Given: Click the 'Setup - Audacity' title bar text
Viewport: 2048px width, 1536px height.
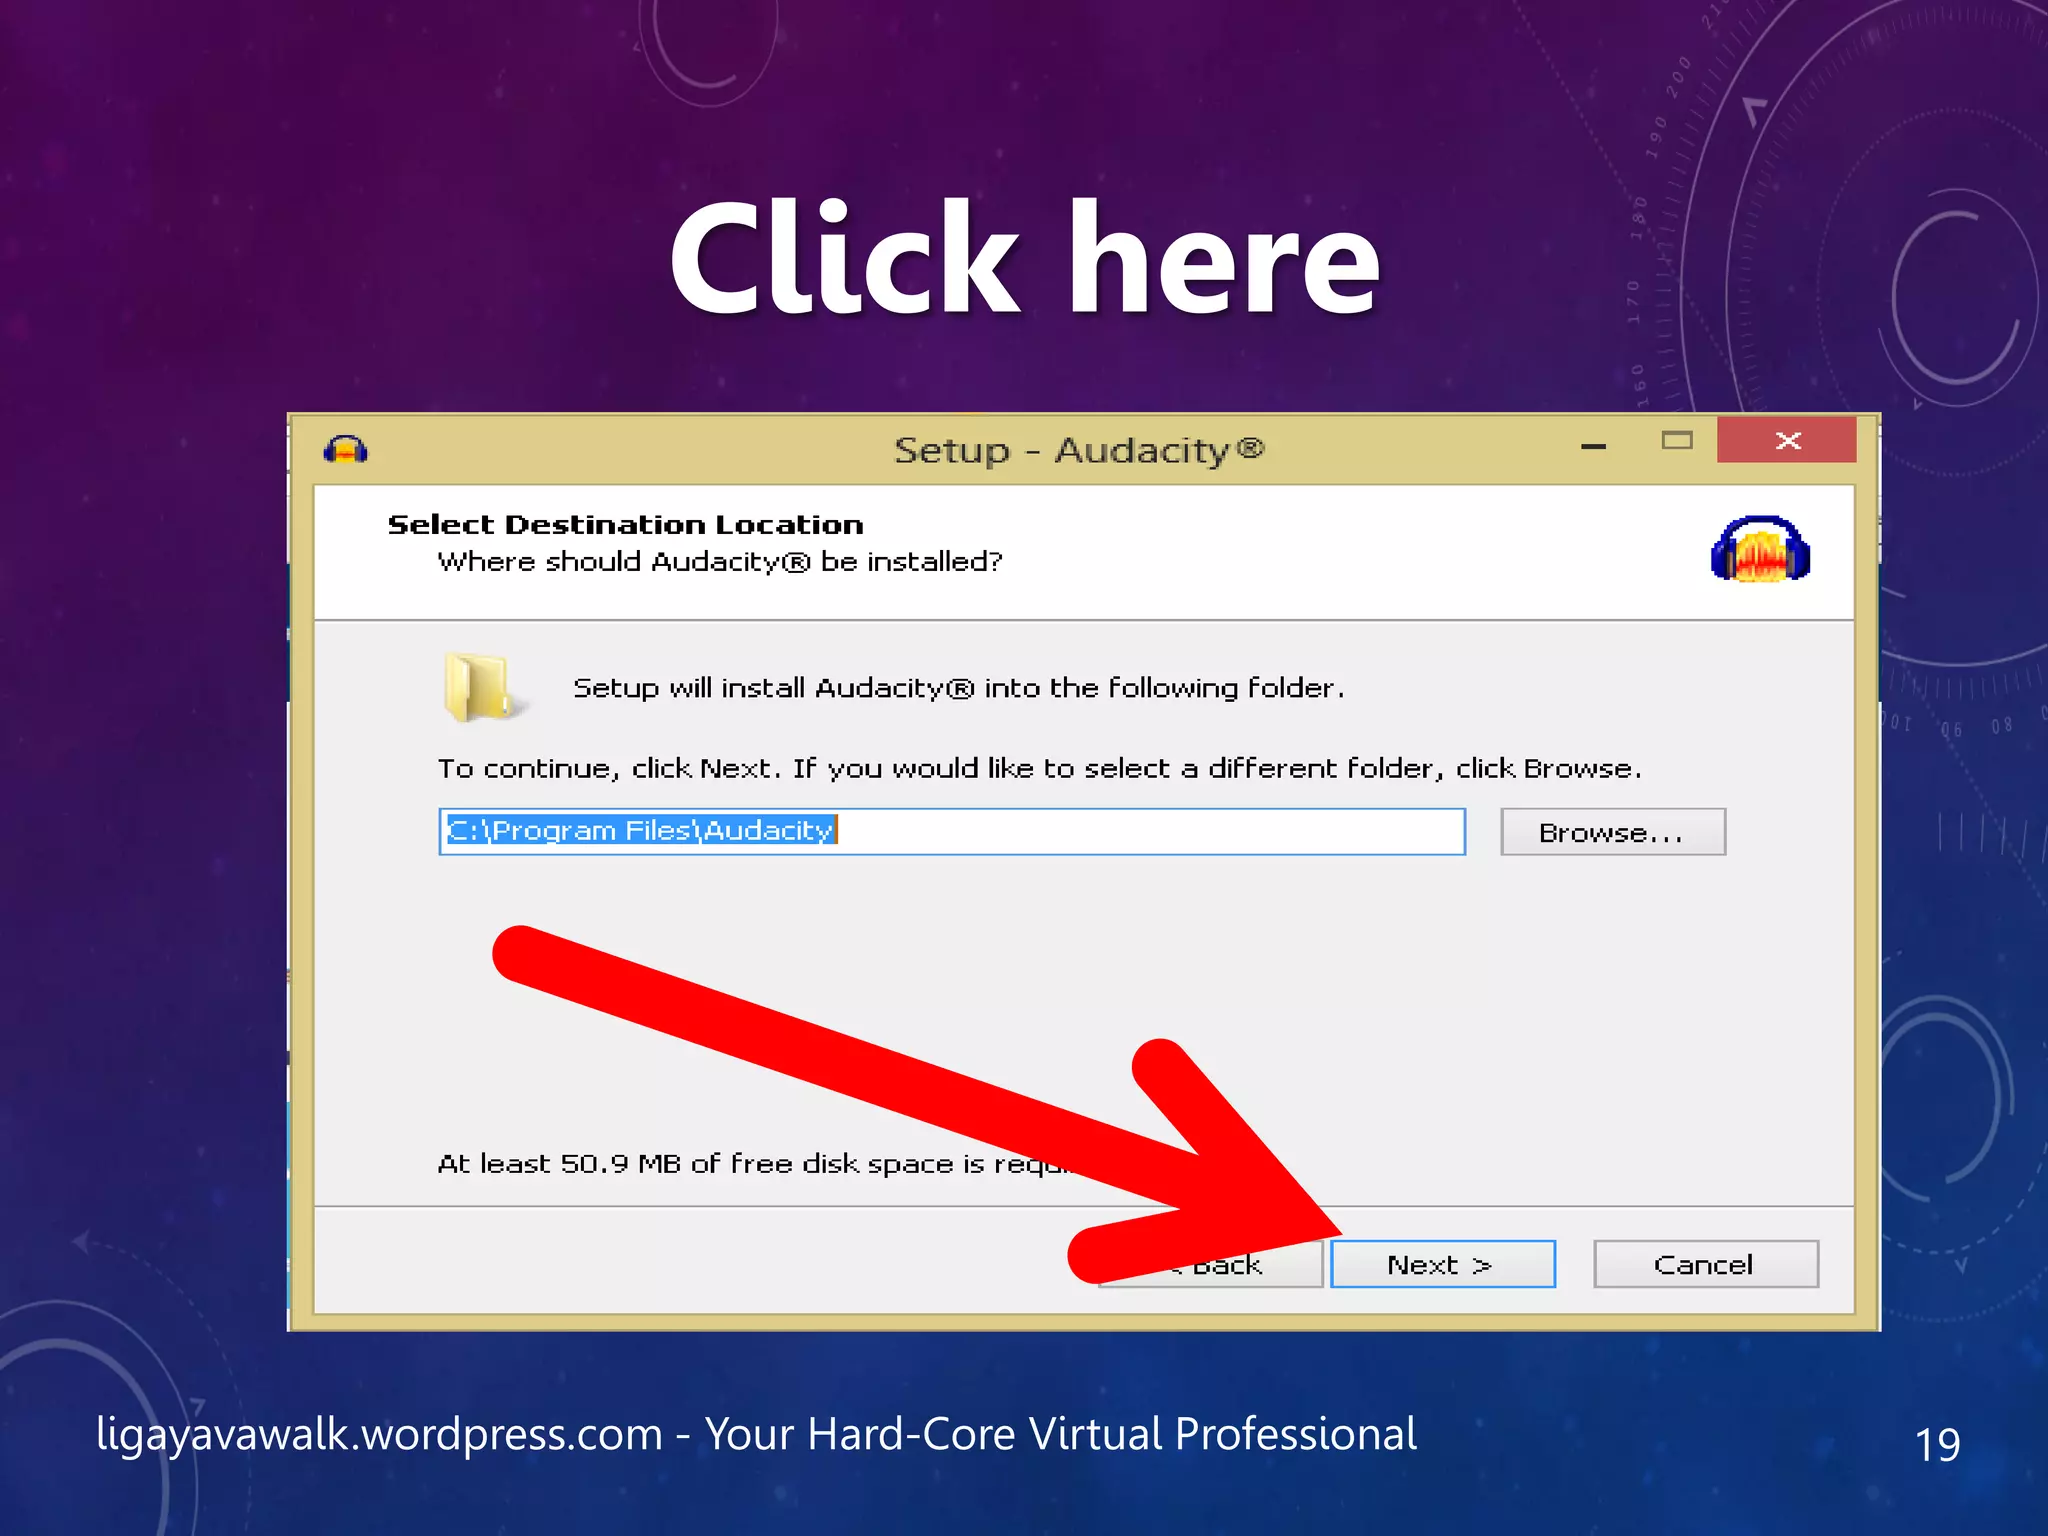Looking at the screenshot, I should click(1078, 450).
